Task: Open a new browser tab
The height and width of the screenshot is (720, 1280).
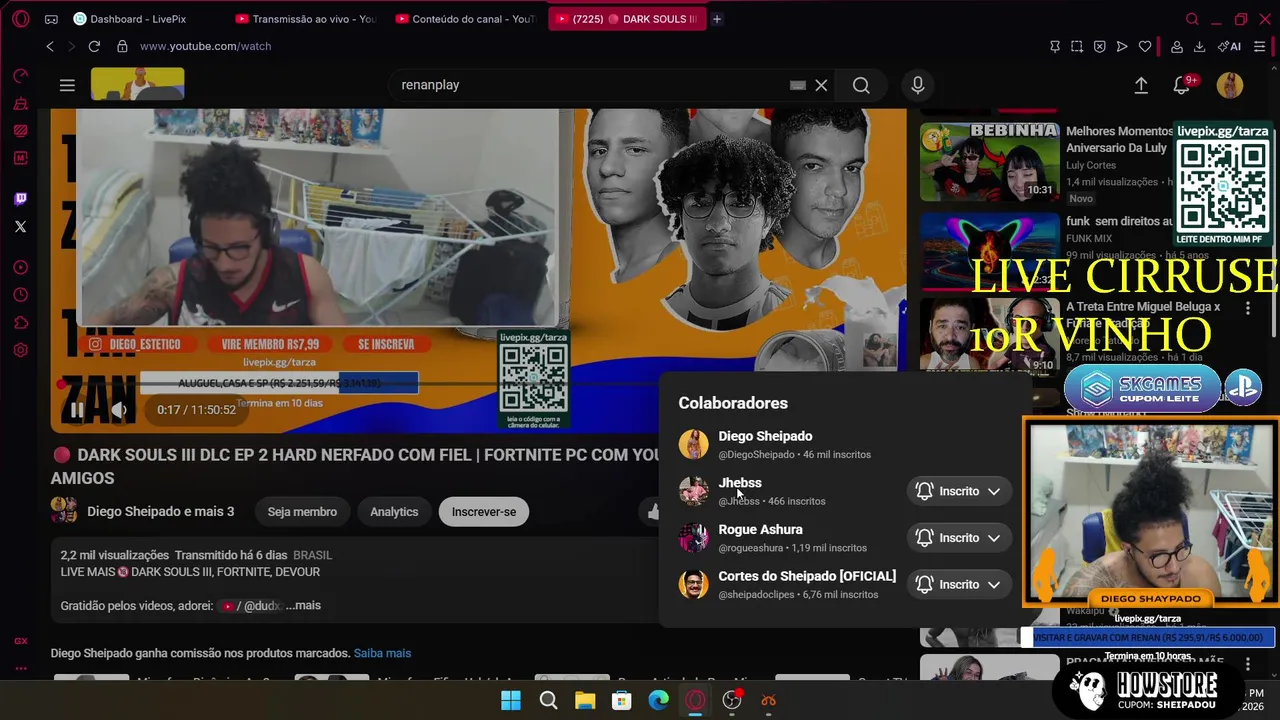Action: 717,19
